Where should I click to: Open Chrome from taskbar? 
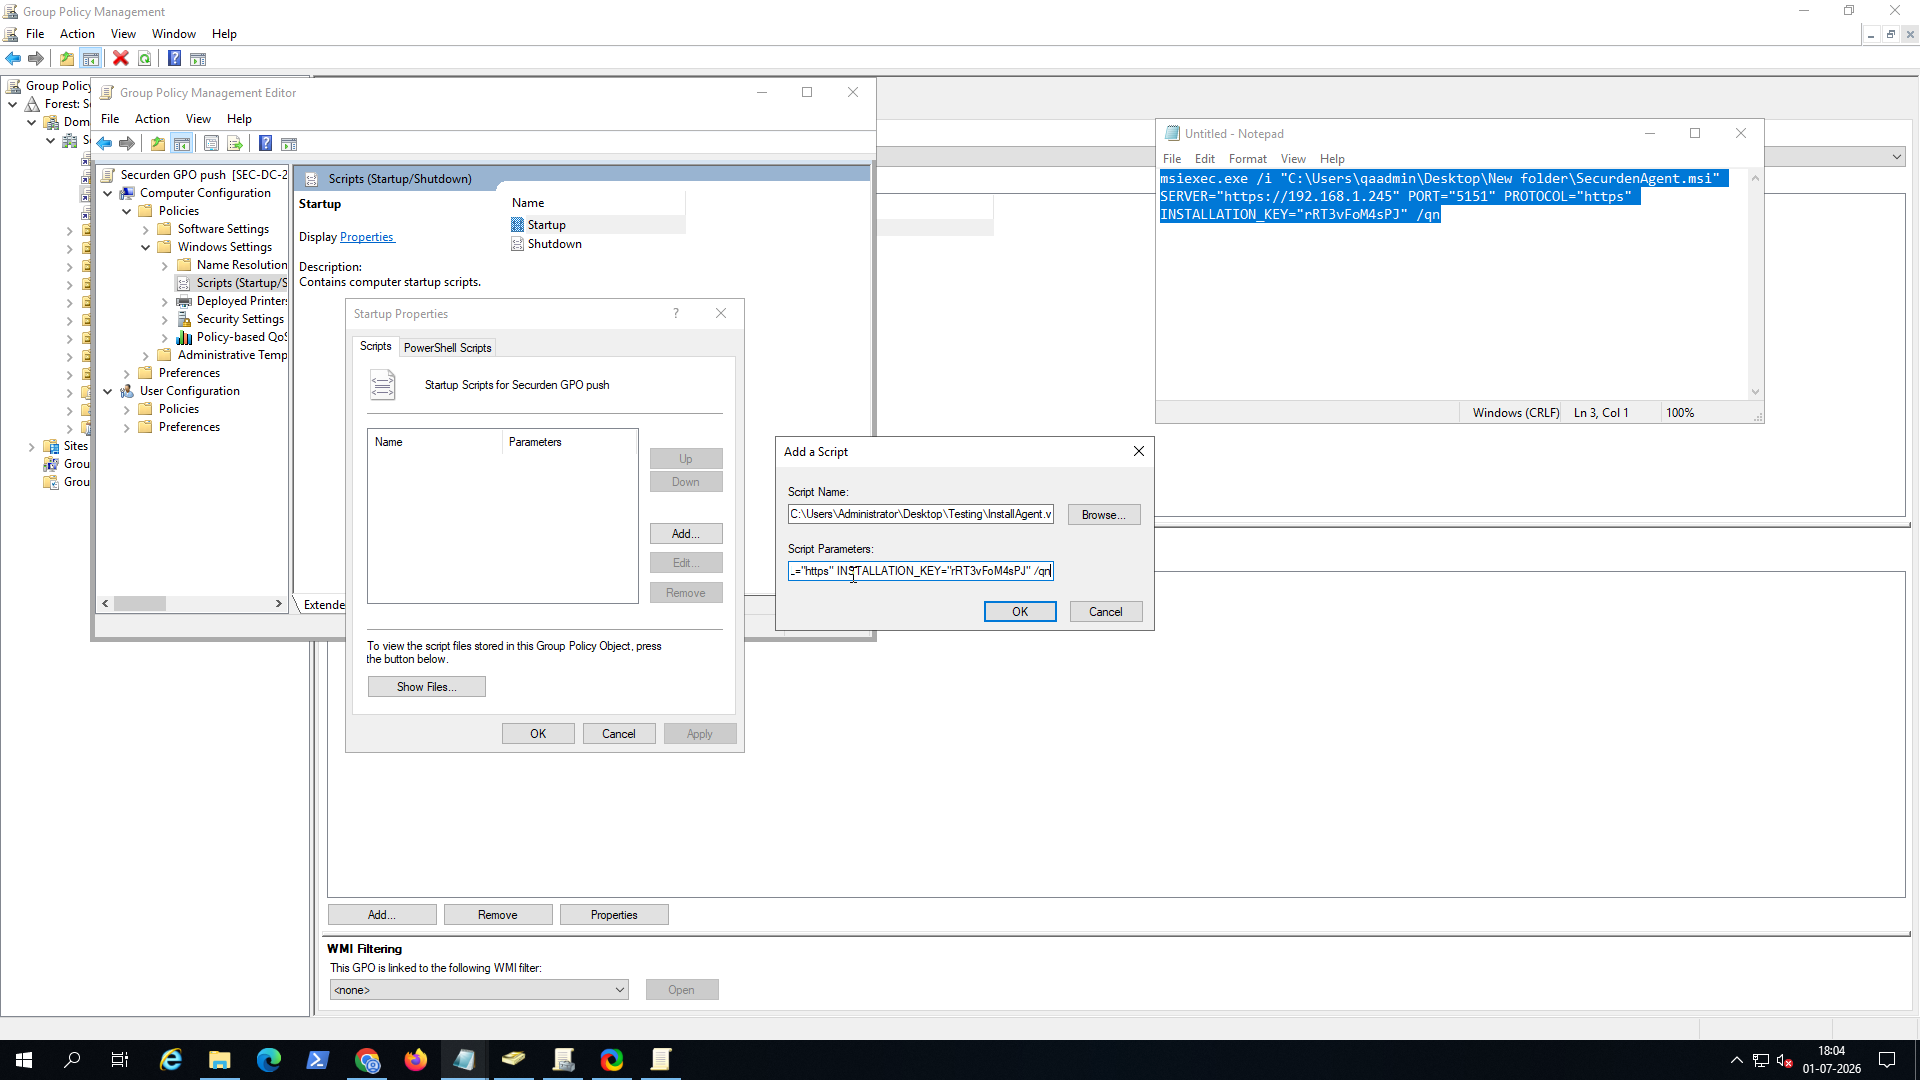(367, 1060)
